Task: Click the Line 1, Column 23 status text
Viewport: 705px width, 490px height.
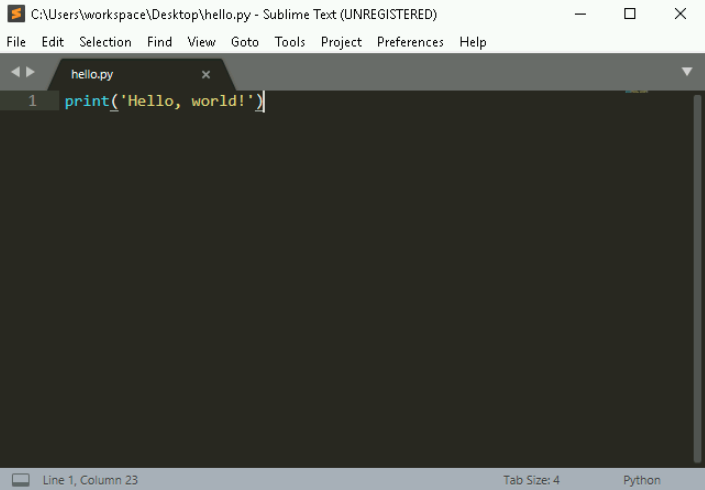Action: [90, 480]
